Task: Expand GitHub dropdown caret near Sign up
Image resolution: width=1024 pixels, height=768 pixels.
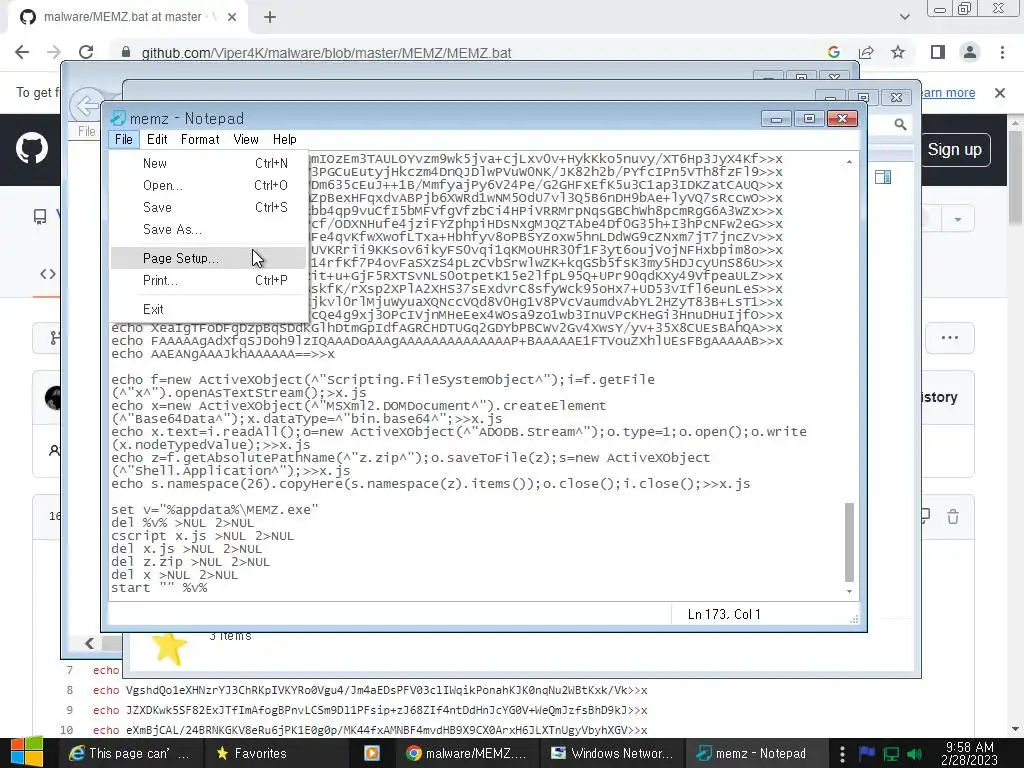Action: point(958,219)
